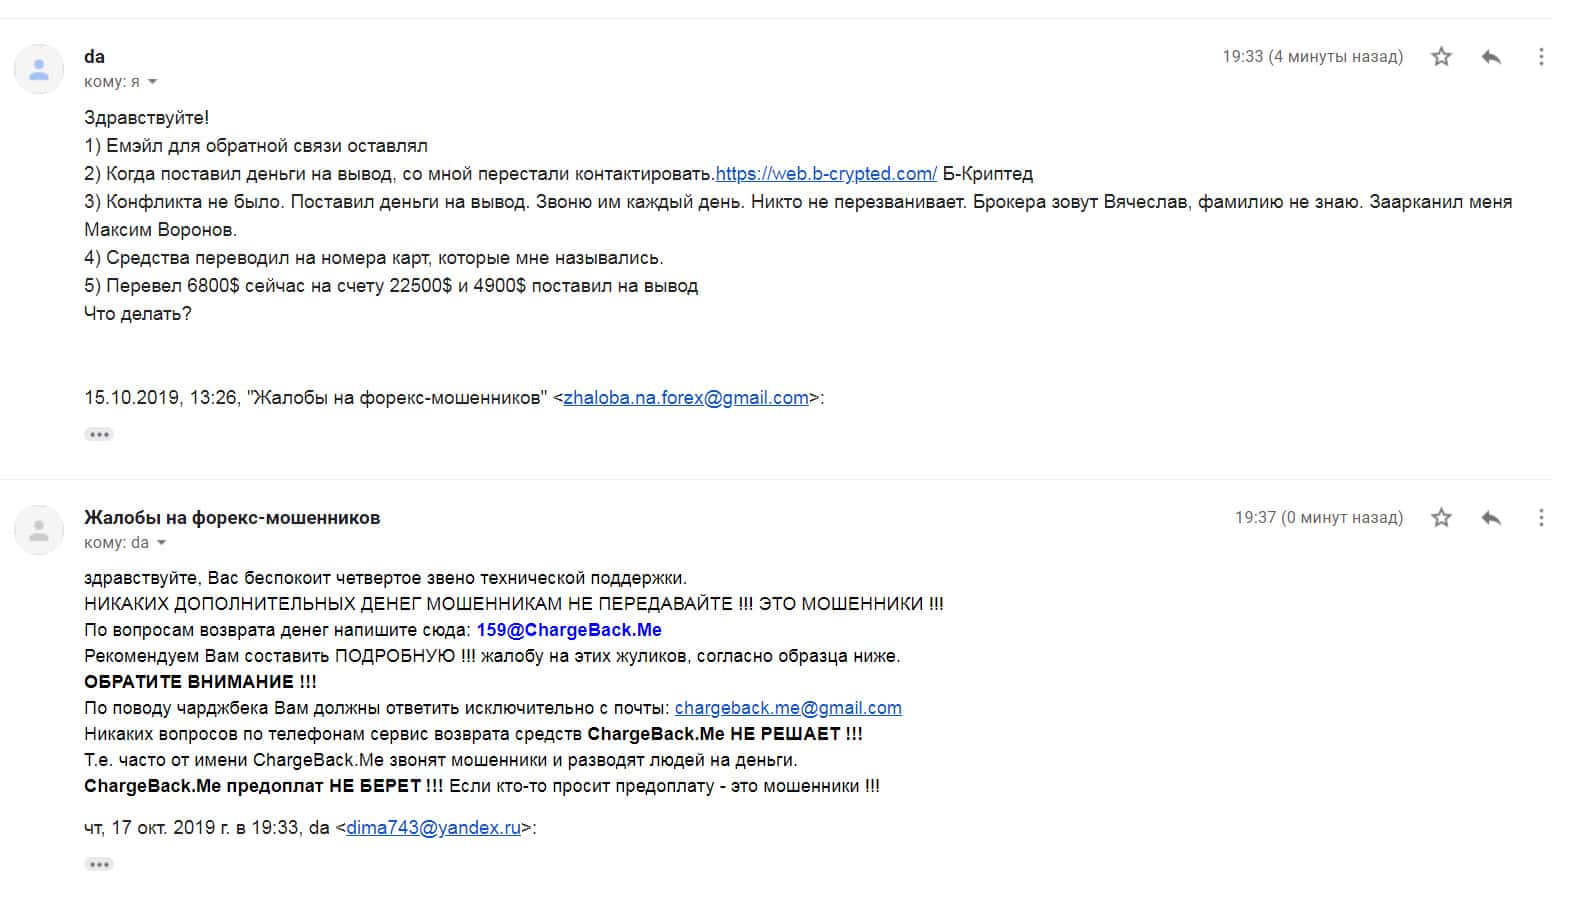Star the first email from da
This screenshot has width=1572, height=898.
(x=1441, y=57)
